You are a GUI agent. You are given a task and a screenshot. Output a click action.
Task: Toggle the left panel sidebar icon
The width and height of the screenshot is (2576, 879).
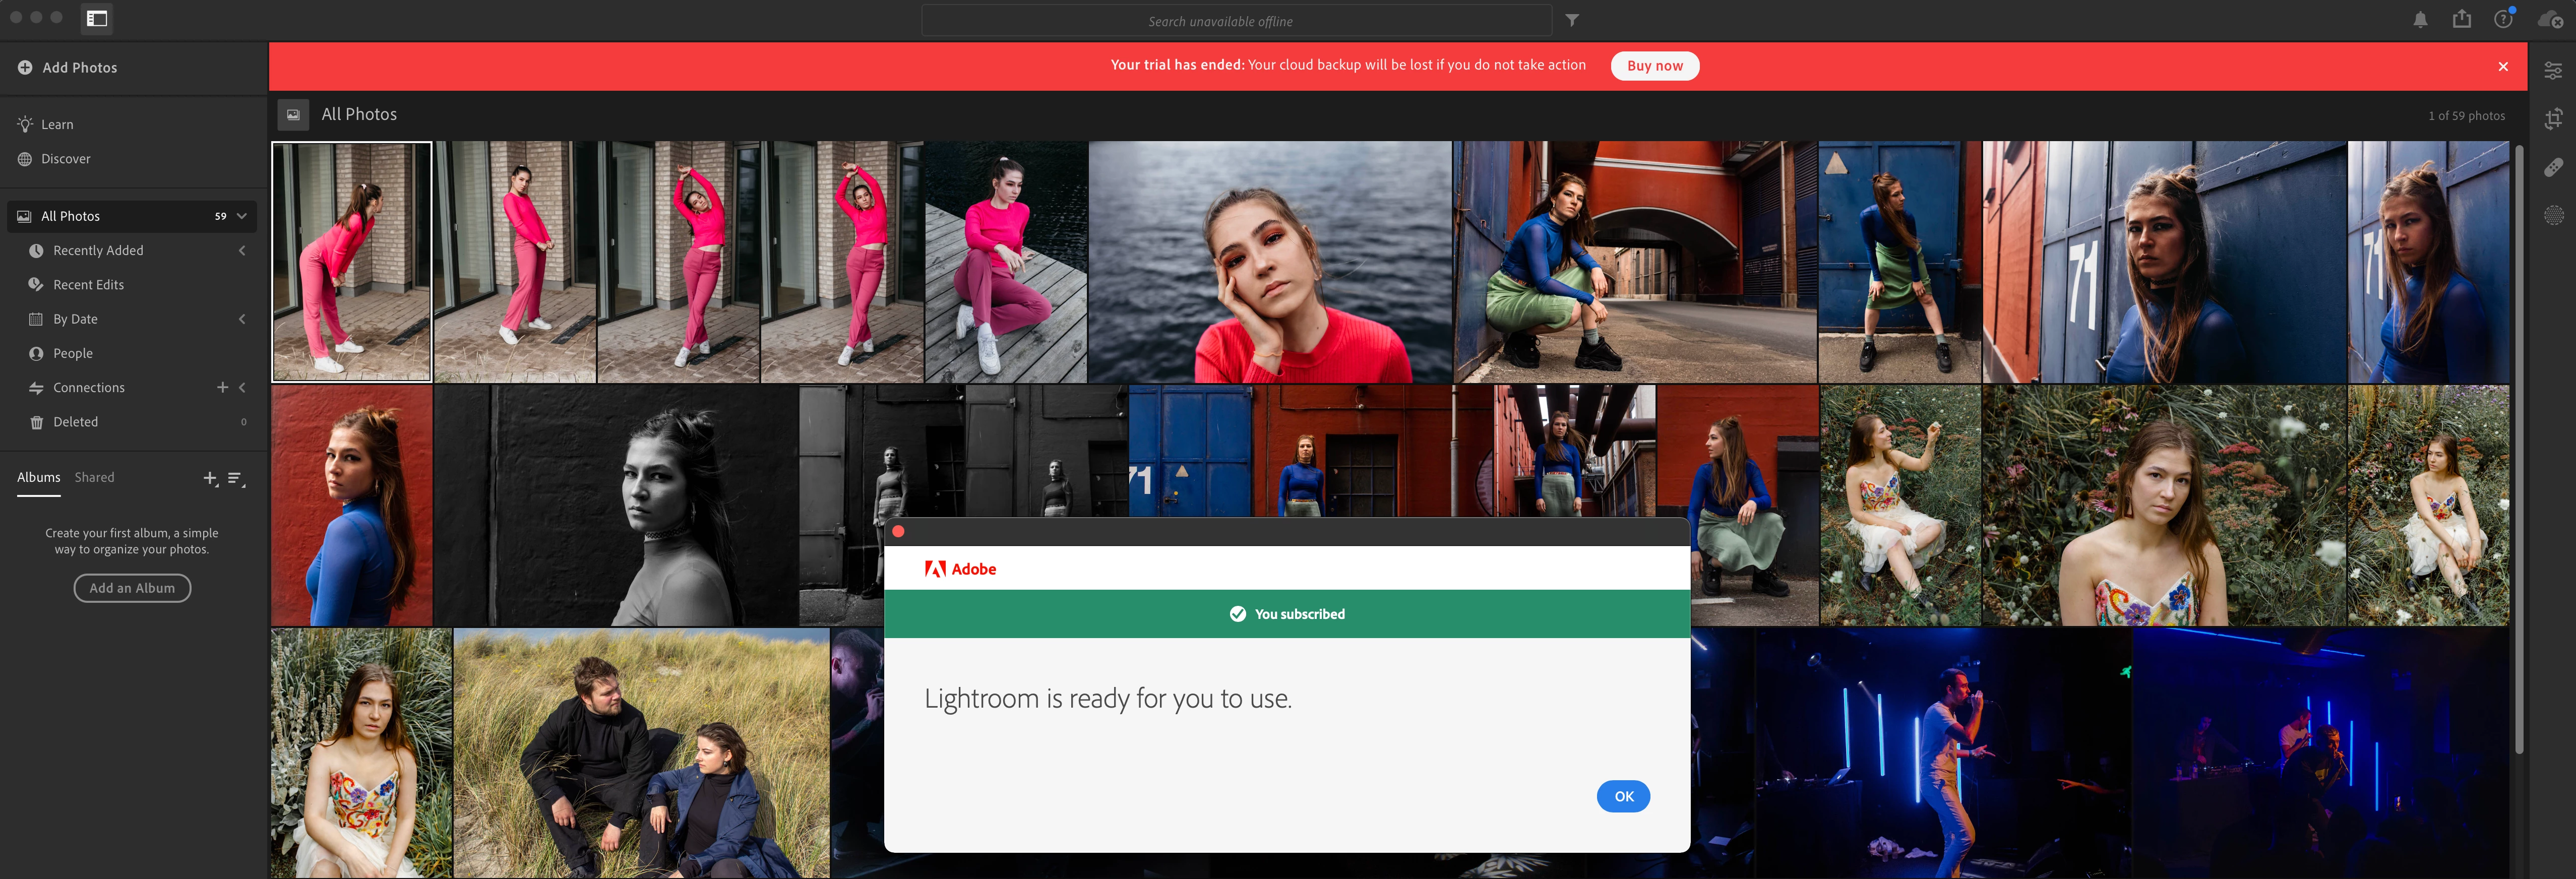point(97,18)
